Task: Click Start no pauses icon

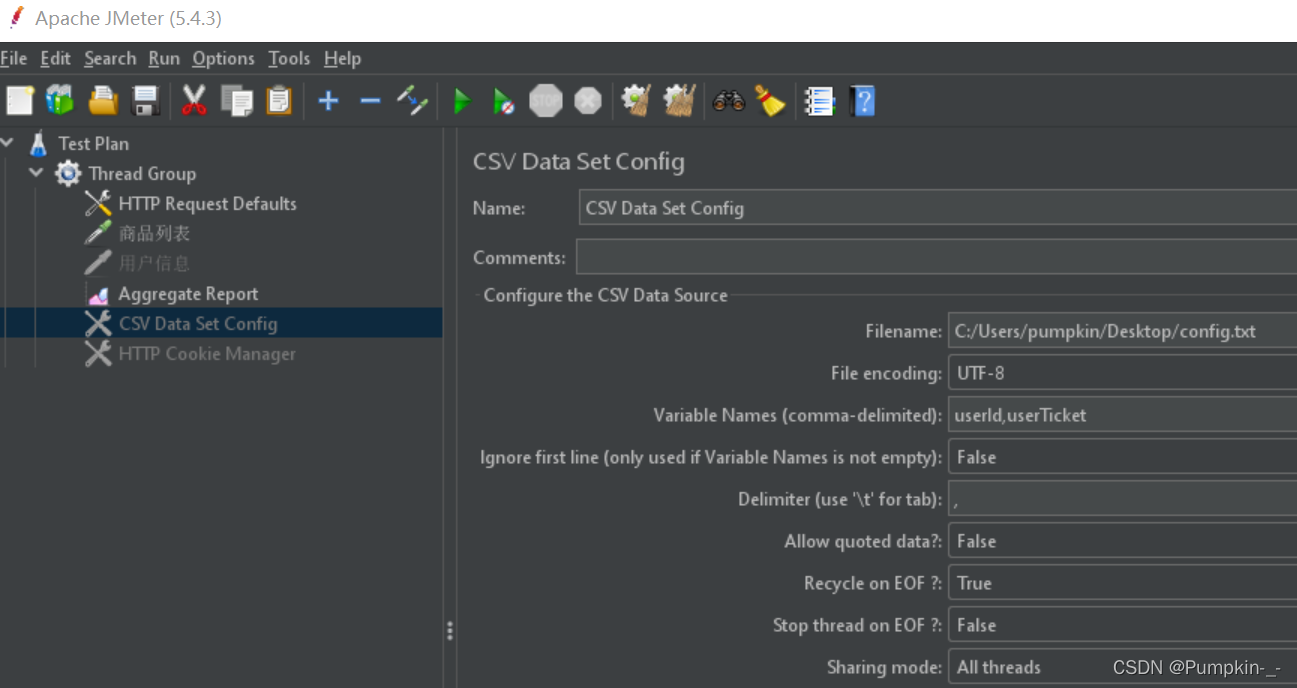Action: pos(503,101)
